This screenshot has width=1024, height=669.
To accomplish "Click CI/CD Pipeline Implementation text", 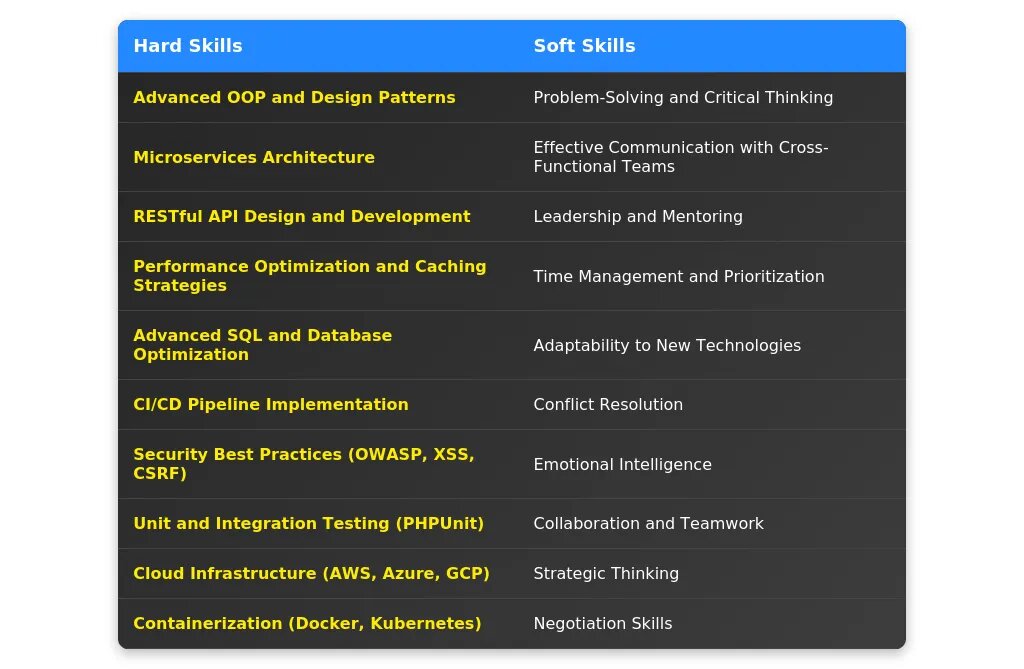I will click(x=271, y=405).
